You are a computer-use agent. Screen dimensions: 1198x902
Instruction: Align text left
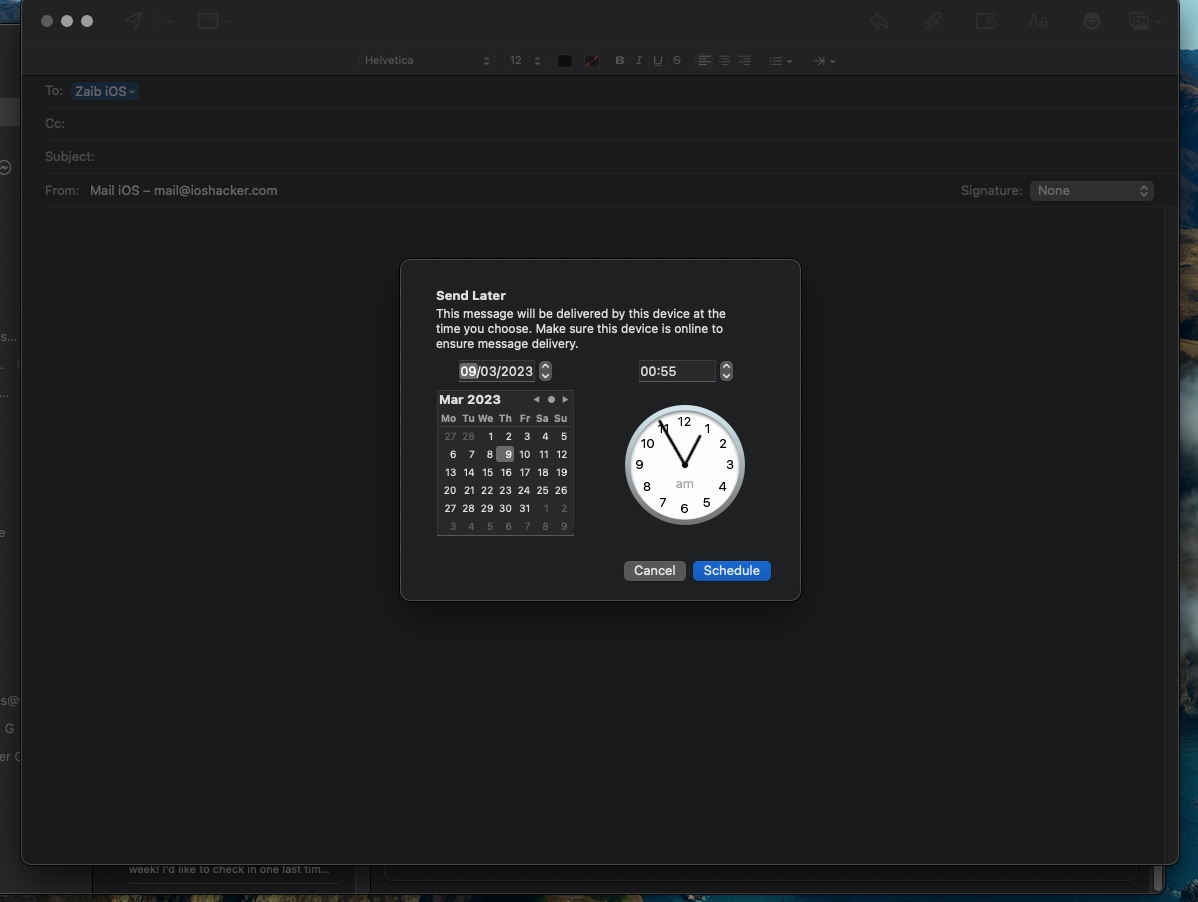pyautogui.click(x=704, y=60)
